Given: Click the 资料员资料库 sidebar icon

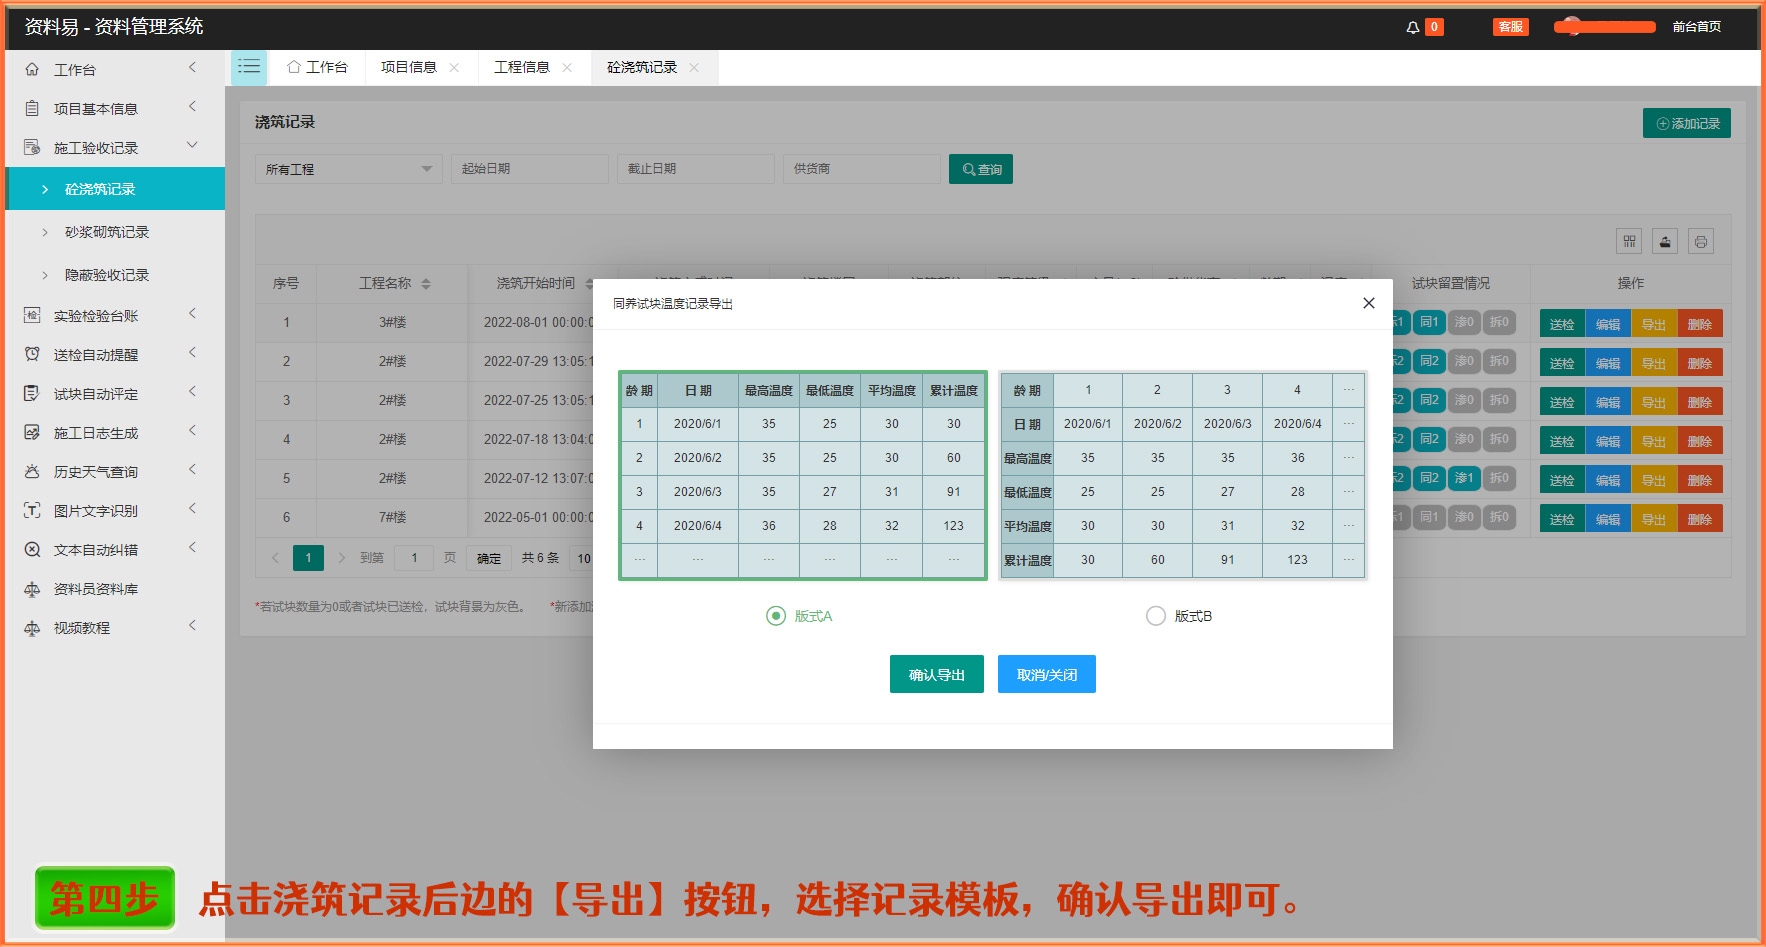Looking at the screenshot, I should [32, 588].
